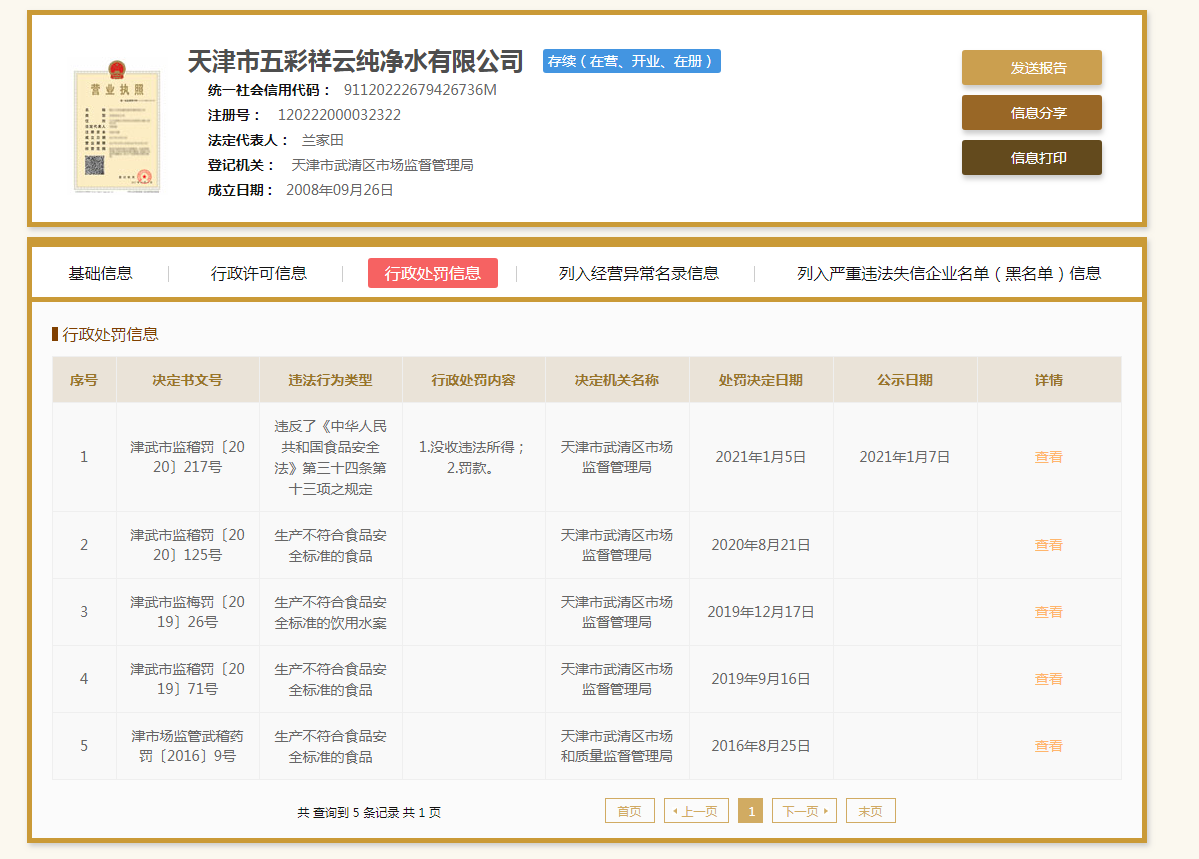Click document number 津市场监管武稽药罚〔2016〕9号
1199x859 pixels.
(x=187, y=746)
